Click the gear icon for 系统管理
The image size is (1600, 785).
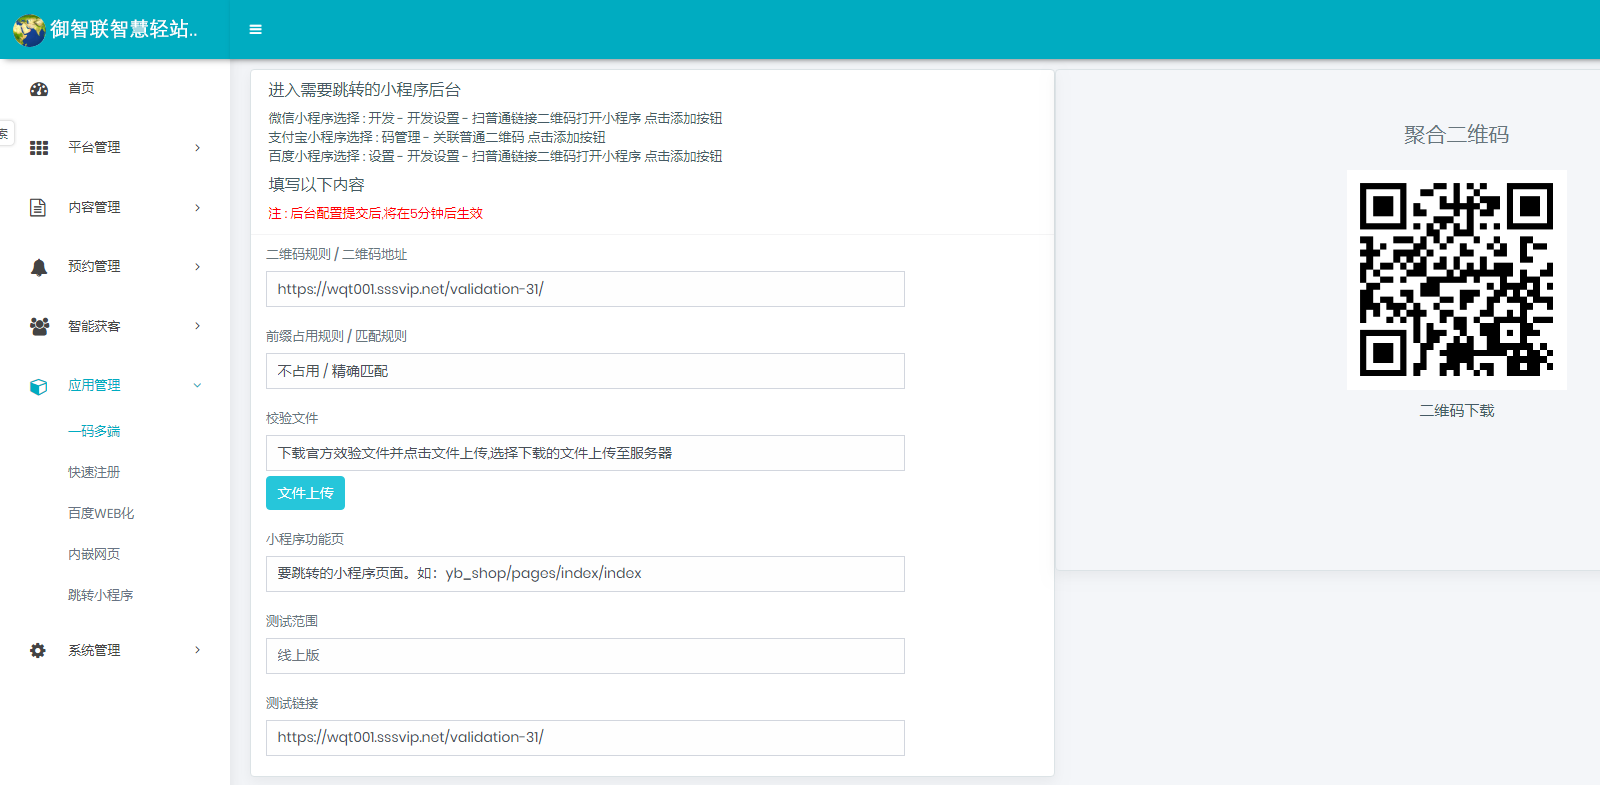tap(38, 651)
